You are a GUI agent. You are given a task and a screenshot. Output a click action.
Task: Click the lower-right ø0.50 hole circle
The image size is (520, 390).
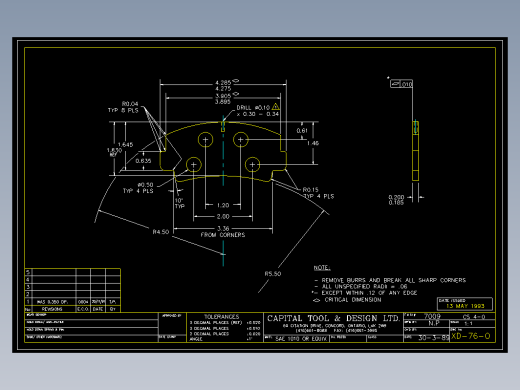(x=252, y=165)
